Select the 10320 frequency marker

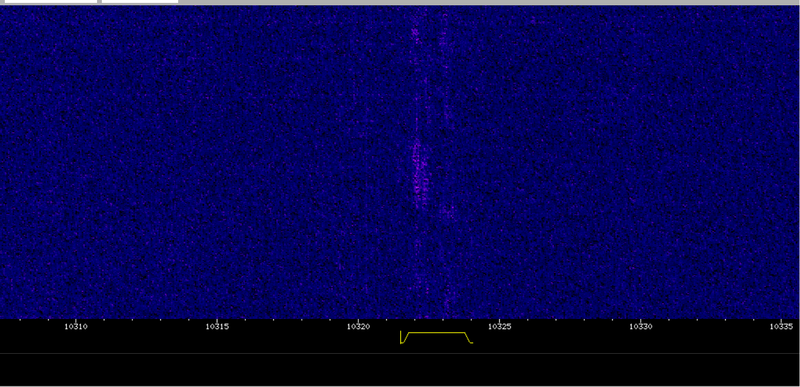point(358,326)
